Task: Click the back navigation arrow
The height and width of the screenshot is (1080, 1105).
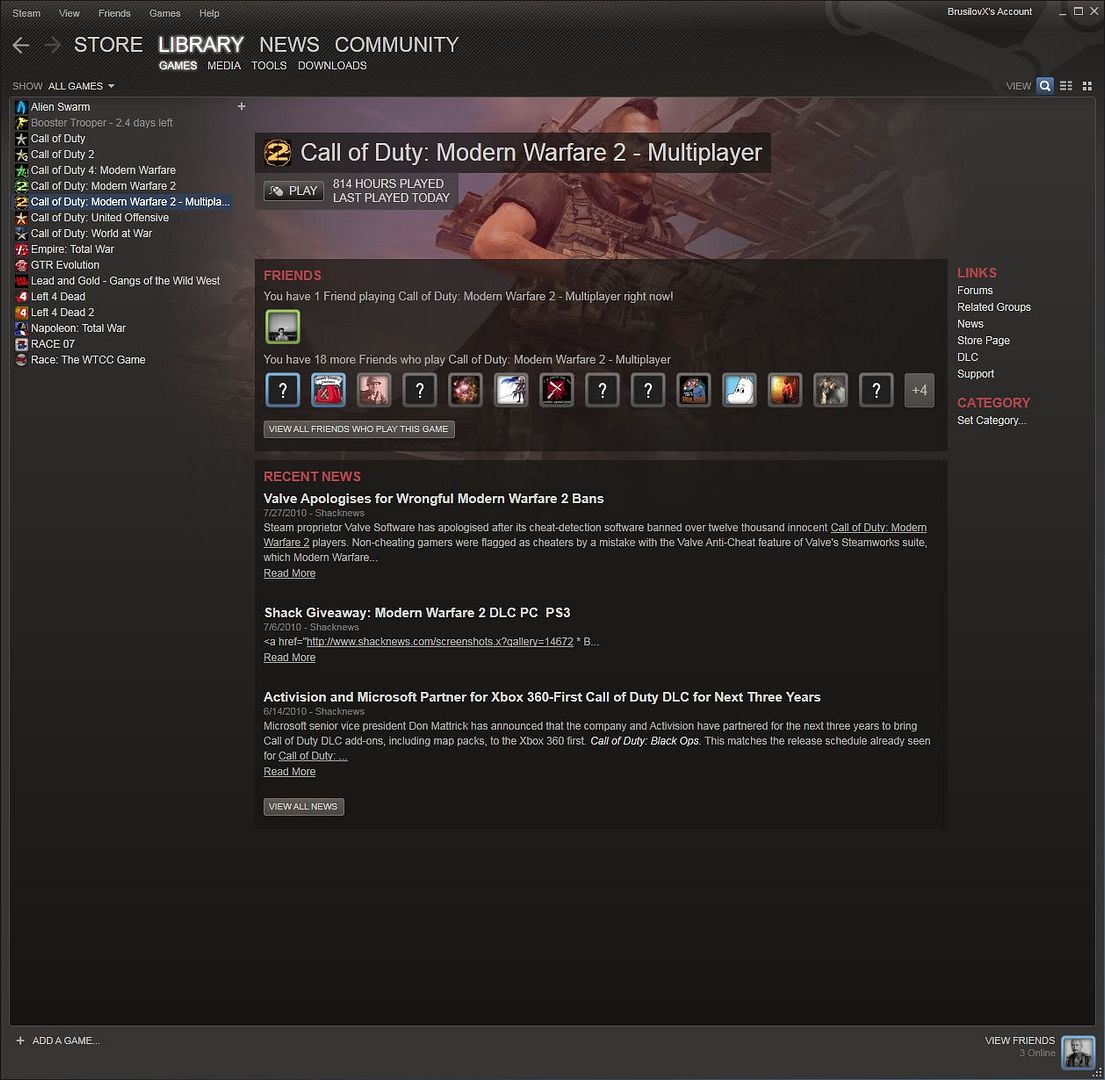Action: coord(21,45)
